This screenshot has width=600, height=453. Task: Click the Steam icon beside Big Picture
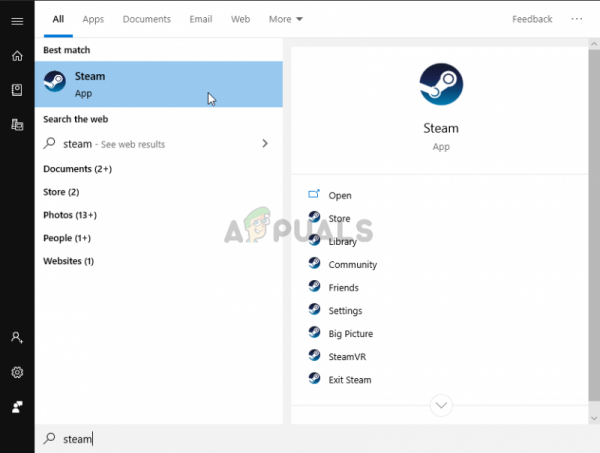[315, 332]
